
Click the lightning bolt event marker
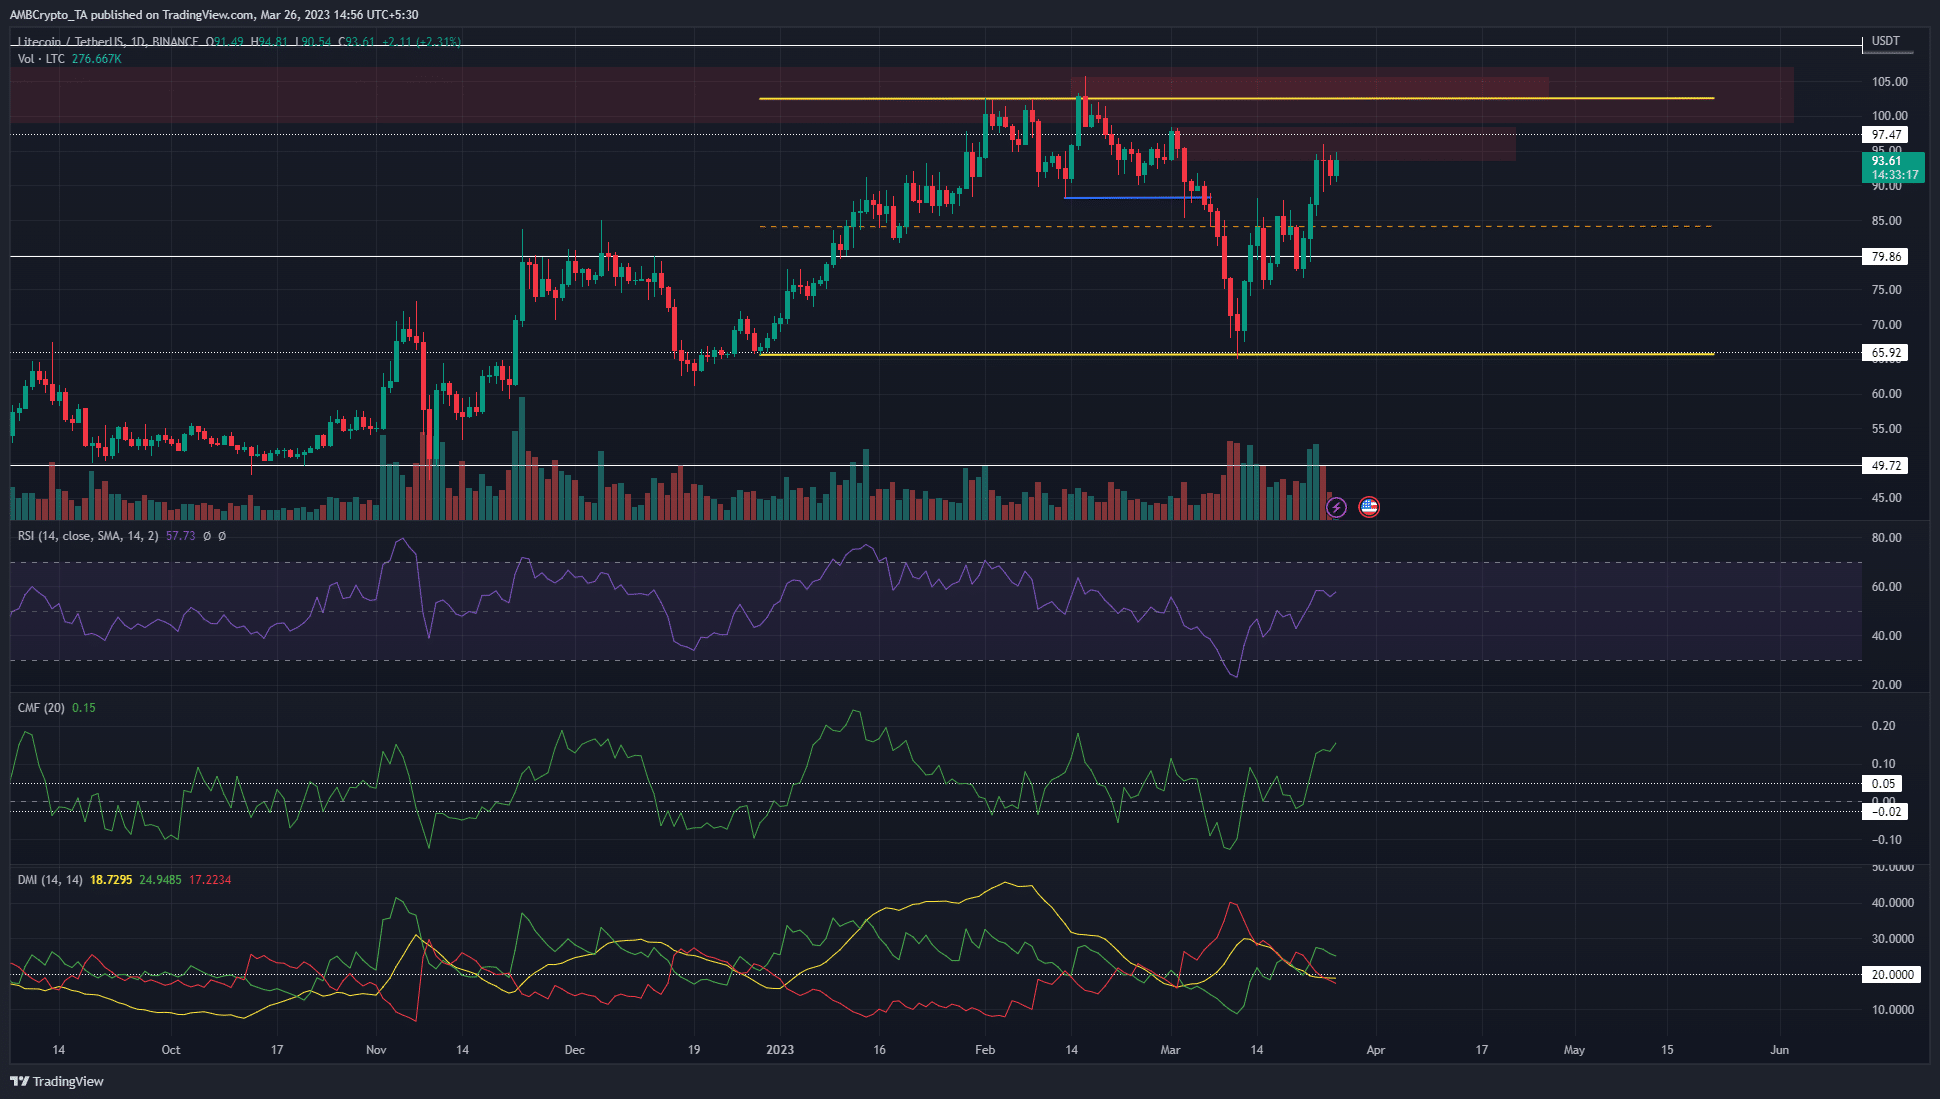[x=1336, y=507]
